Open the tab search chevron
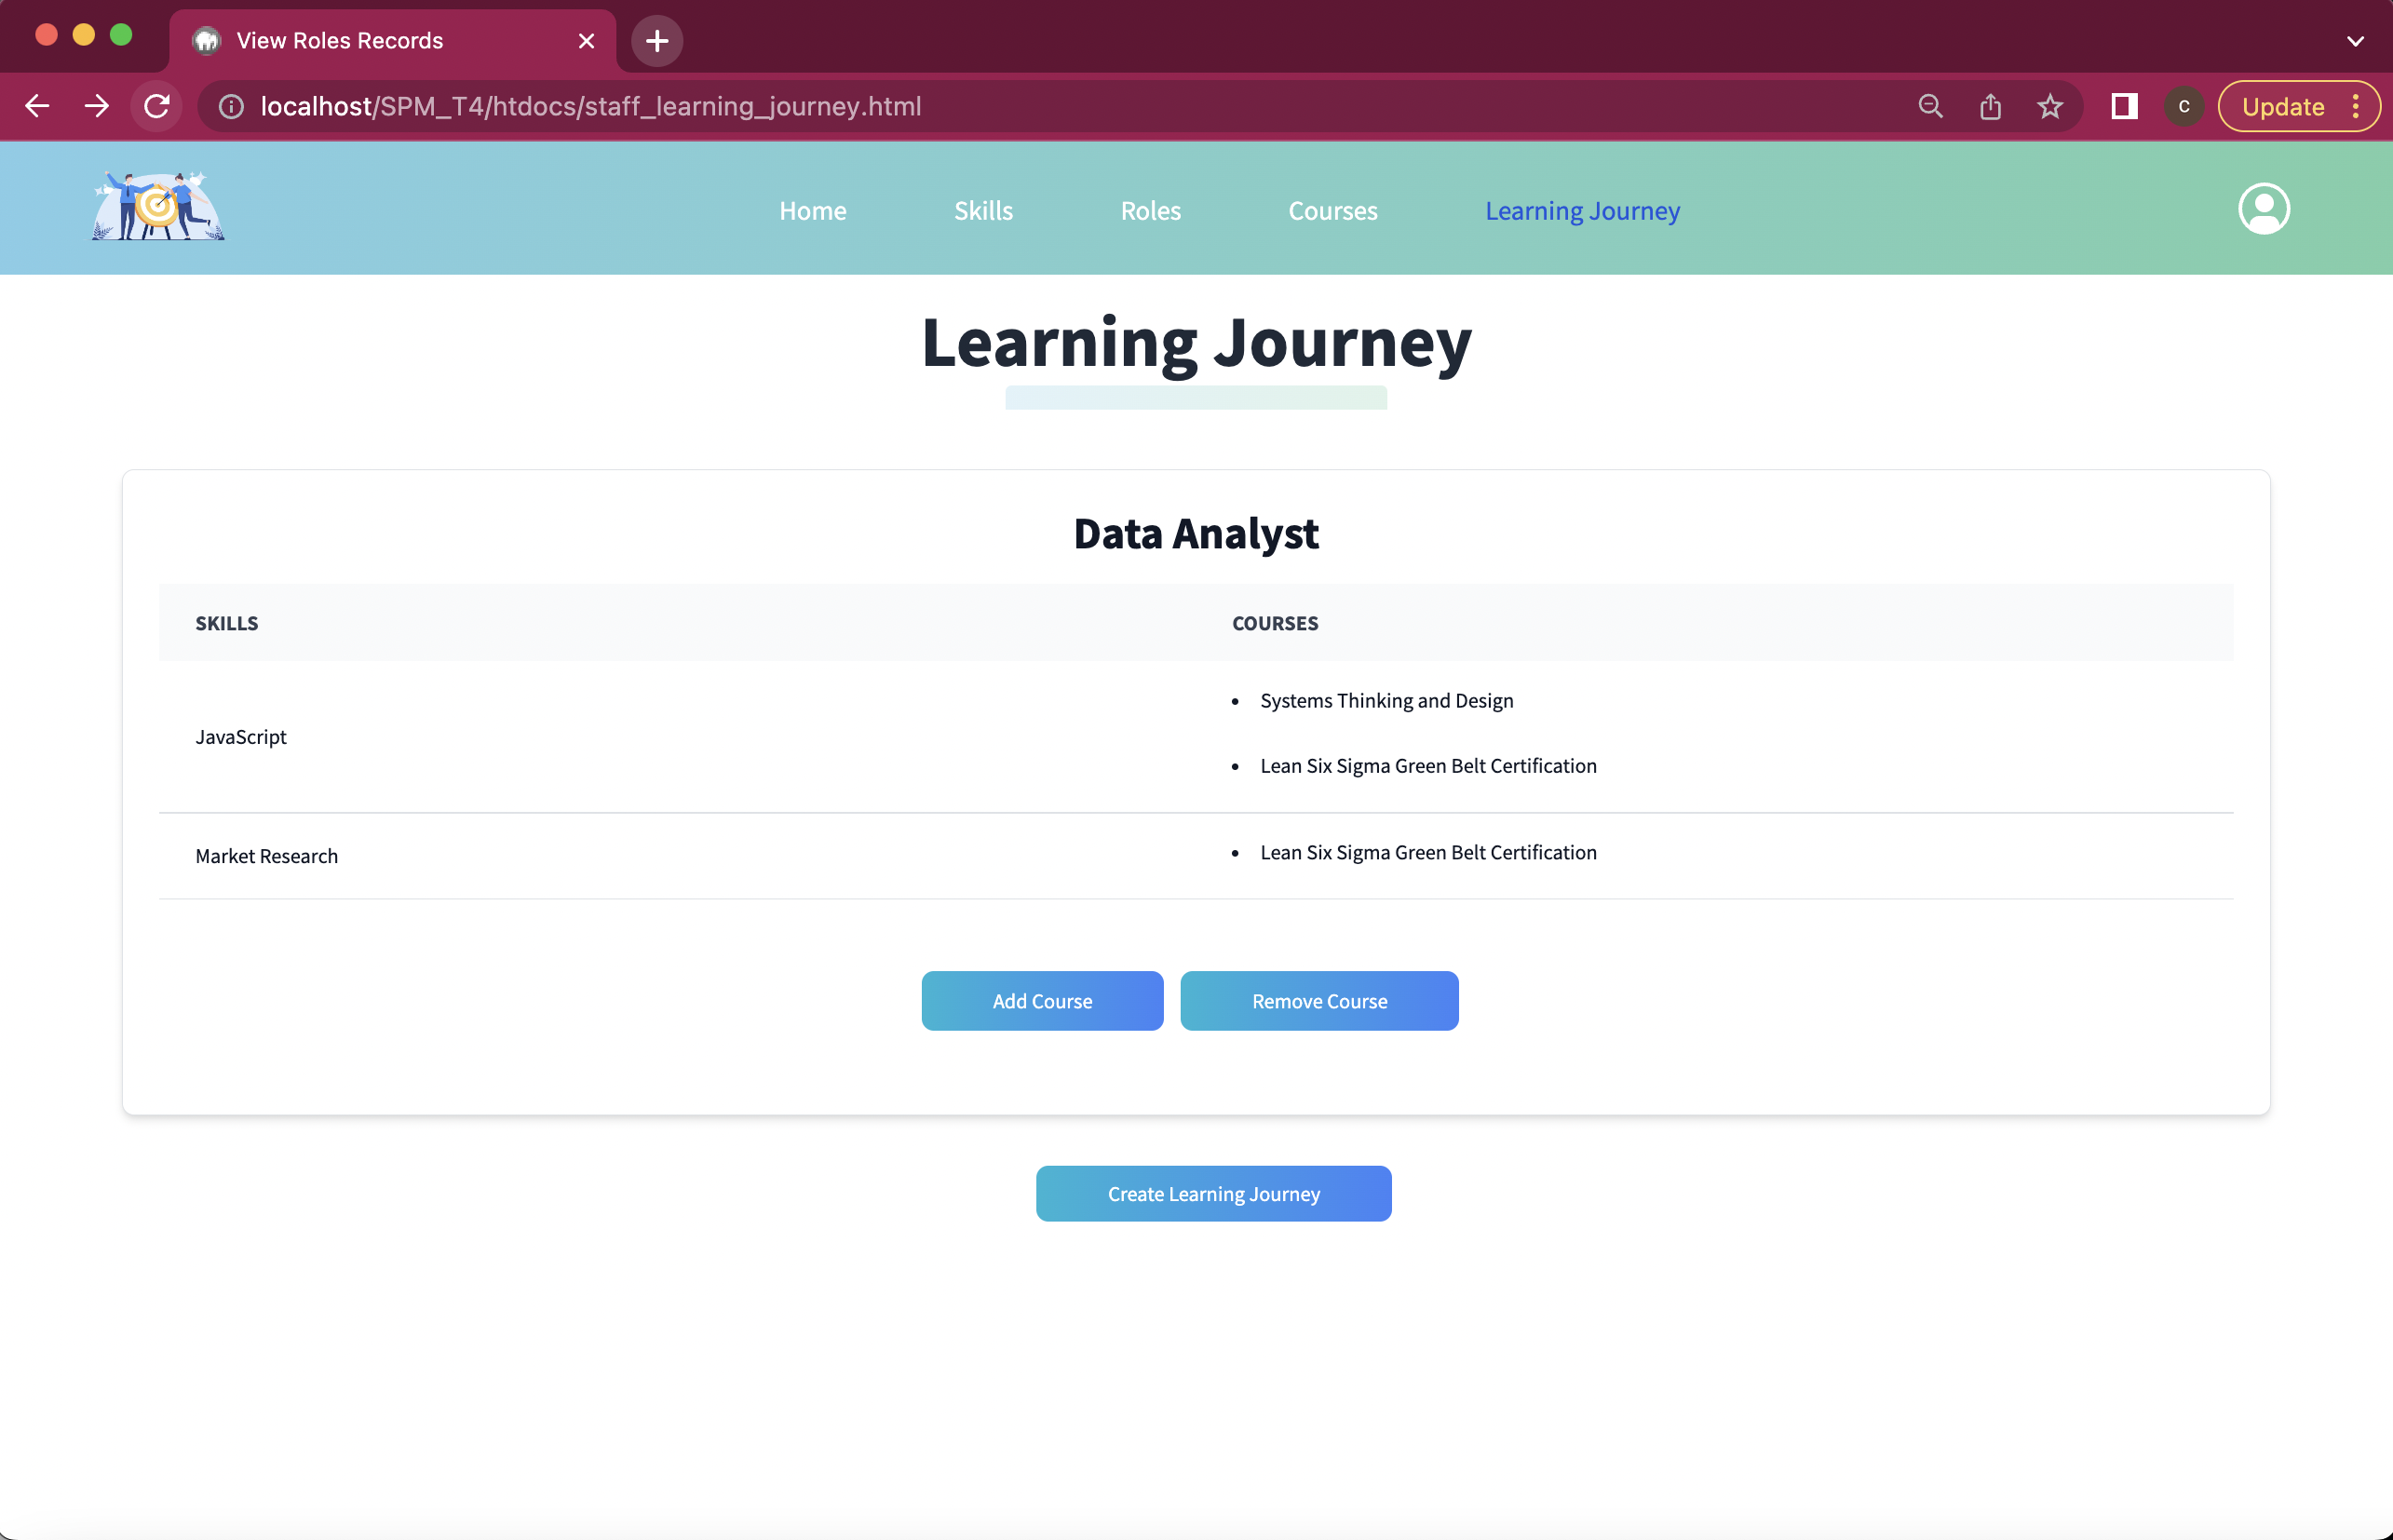Viewport: 2393px width, 1540px height. 2355,40
